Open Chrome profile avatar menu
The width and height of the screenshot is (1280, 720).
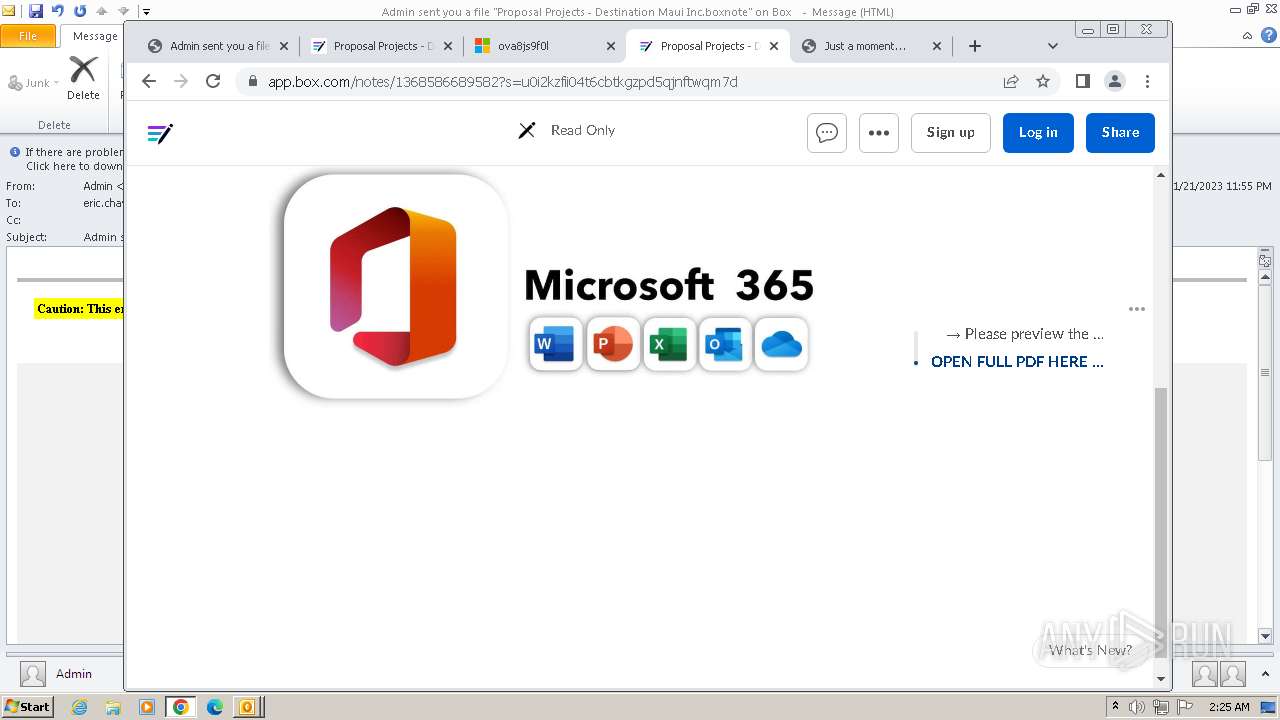[x=1115, y=81]
